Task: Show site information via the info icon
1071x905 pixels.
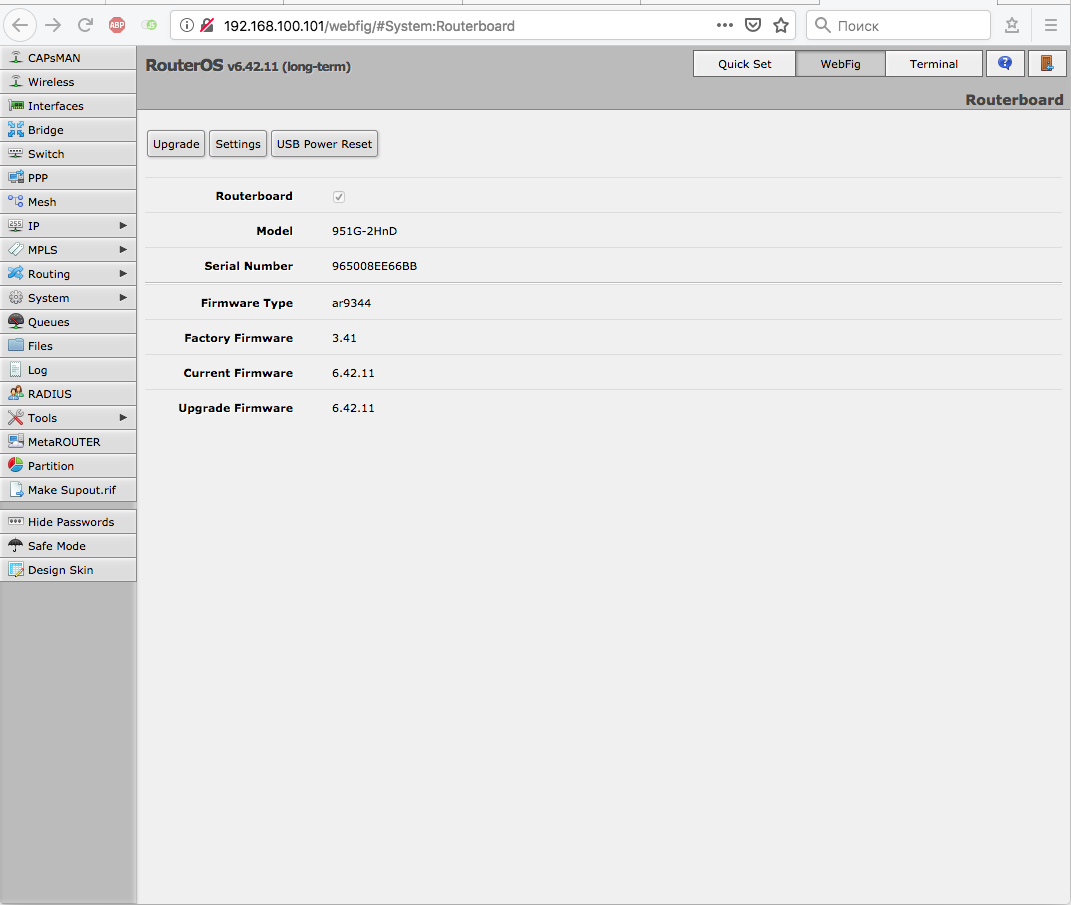Action: tap(186, 26)
